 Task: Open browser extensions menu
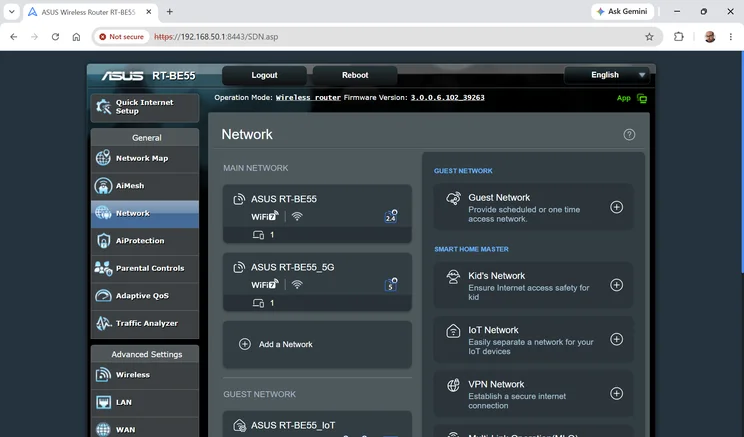point(679,37)
